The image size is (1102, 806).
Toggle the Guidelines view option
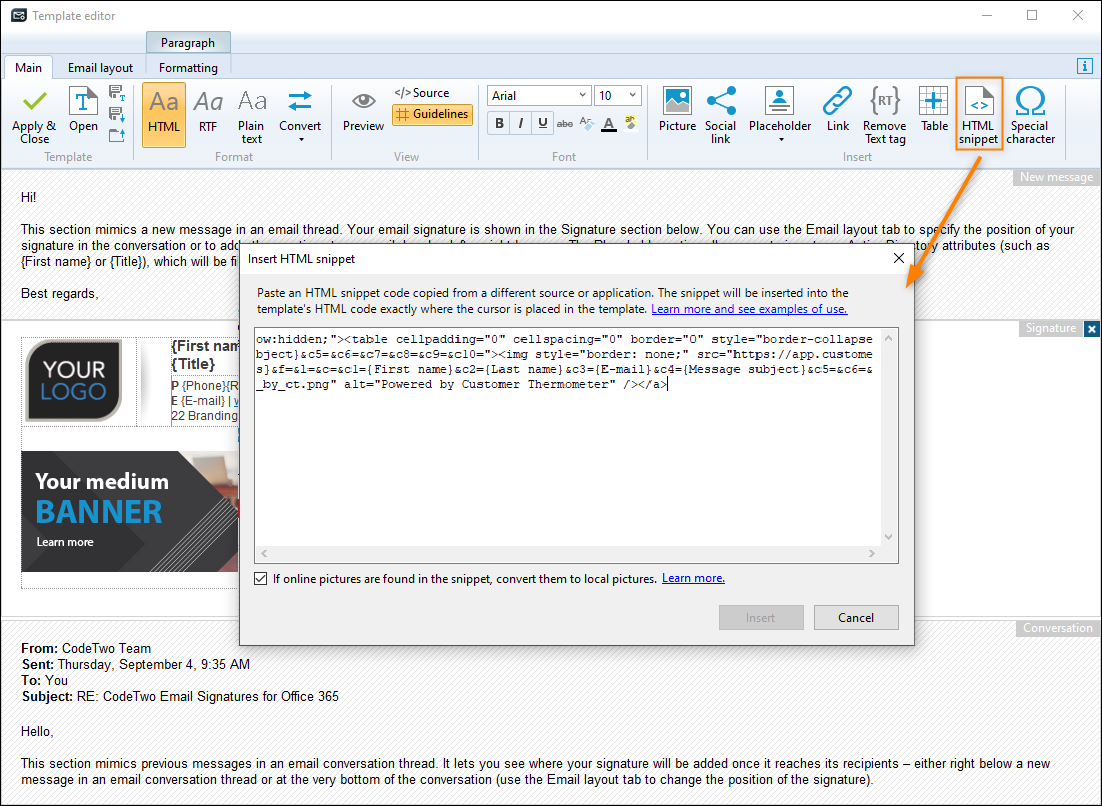click(432, 114)
